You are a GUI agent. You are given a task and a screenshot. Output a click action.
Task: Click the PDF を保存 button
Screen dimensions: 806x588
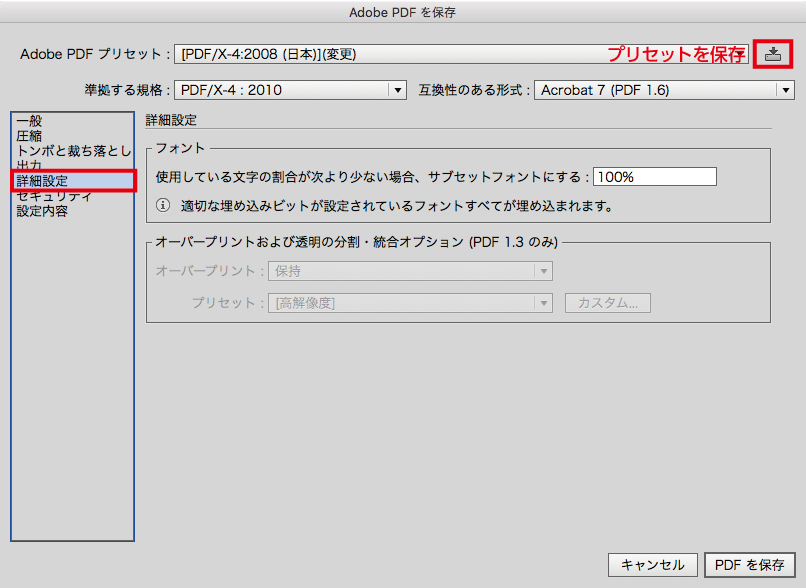pos(749,565)
